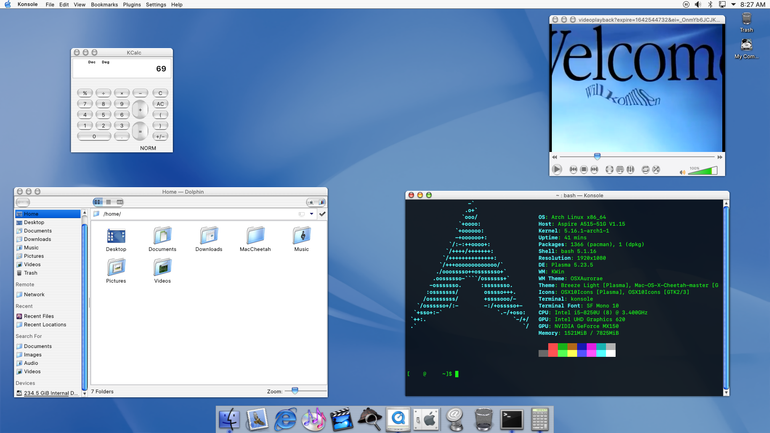This screenshot has width=770, height=433.
Task: Click the Bluetooth icon in menu bar
Action: (710, 4)
